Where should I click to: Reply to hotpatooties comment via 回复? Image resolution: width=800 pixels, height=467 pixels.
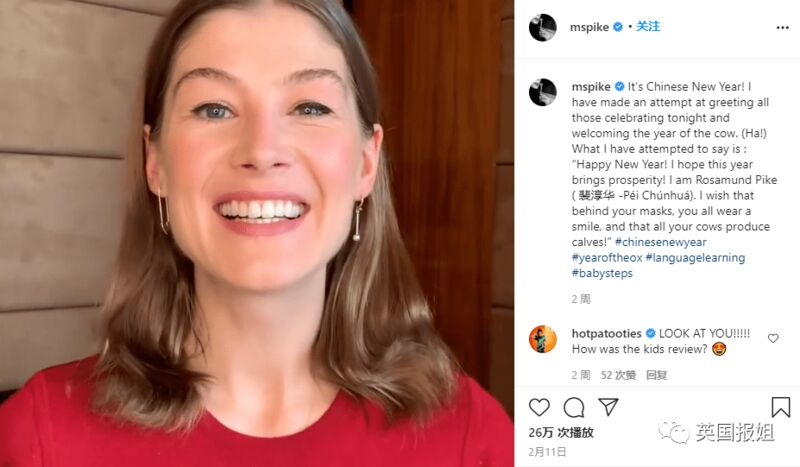click(656, 375)
